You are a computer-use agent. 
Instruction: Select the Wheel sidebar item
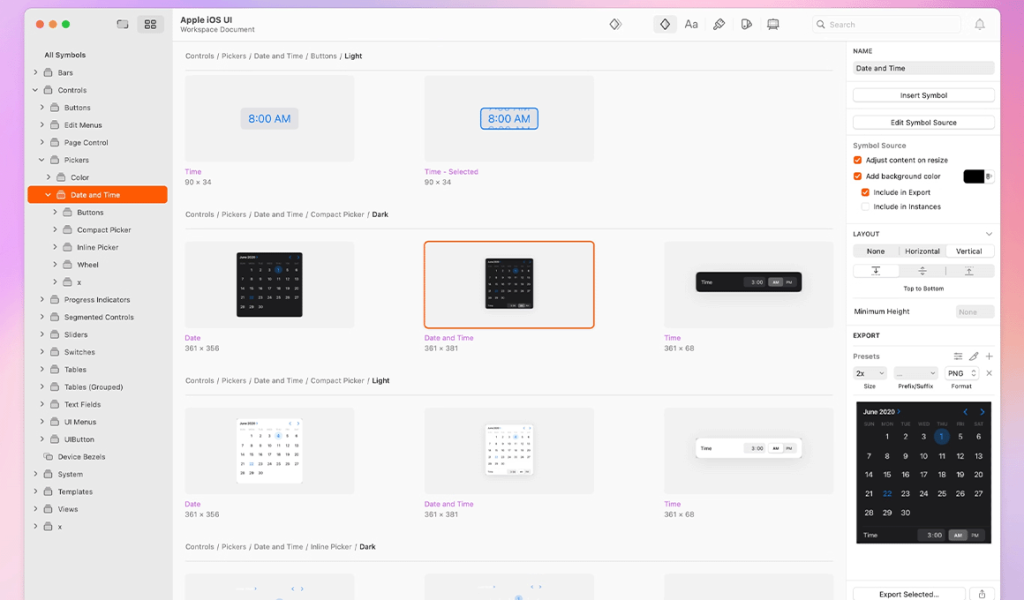(88, 265)
